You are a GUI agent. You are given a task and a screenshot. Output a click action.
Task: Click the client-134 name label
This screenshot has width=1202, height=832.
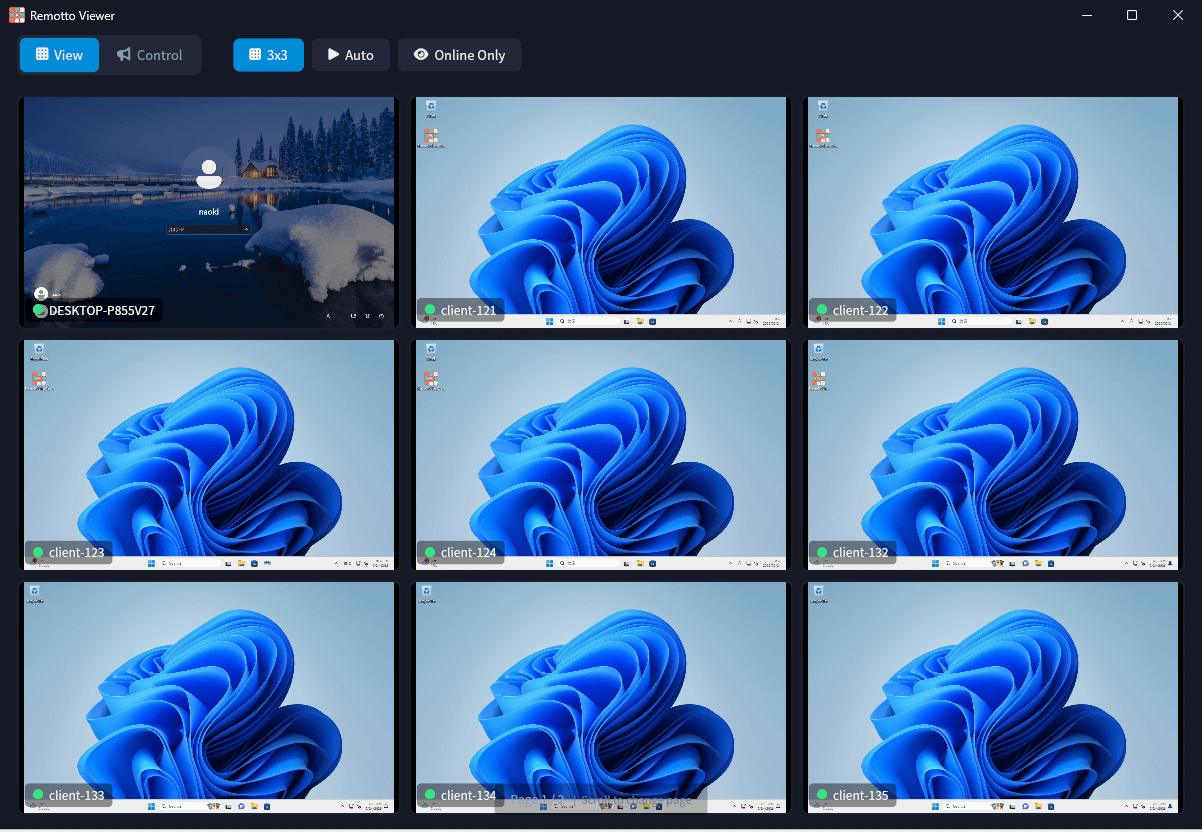click(468, 796)
